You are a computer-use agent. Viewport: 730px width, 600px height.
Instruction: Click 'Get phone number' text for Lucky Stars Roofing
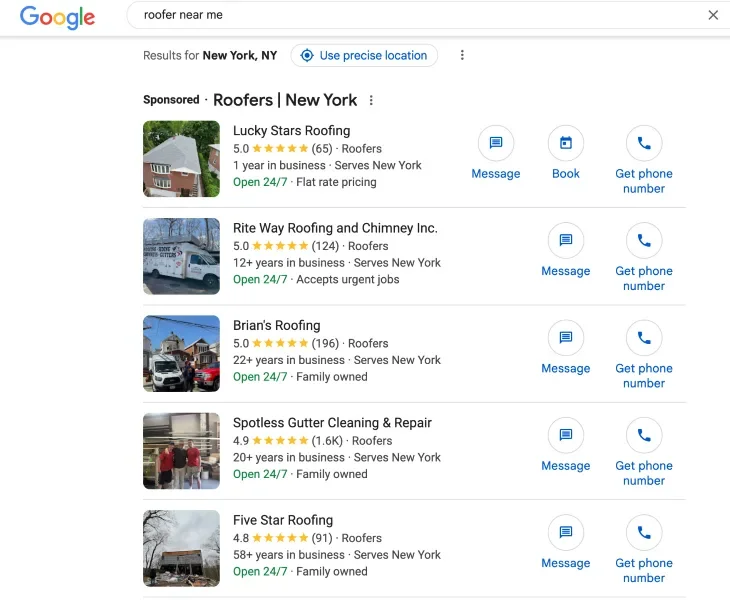pyautogui.click(x=644, y=181)
